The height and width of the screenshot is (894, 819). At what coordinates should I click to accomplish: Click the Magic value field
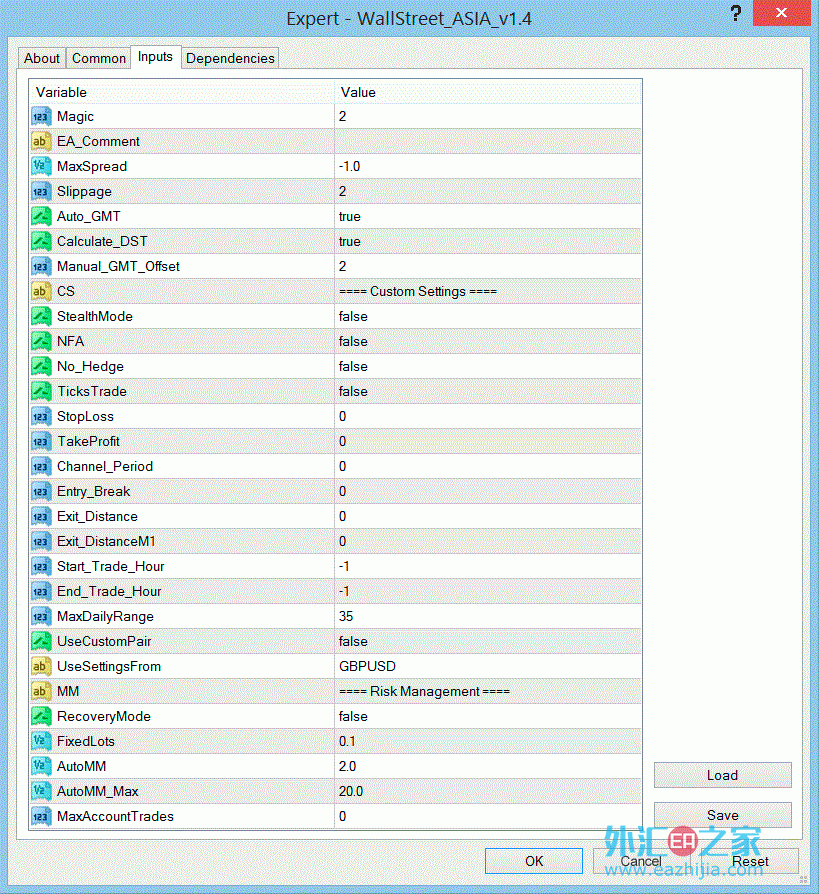488,116
